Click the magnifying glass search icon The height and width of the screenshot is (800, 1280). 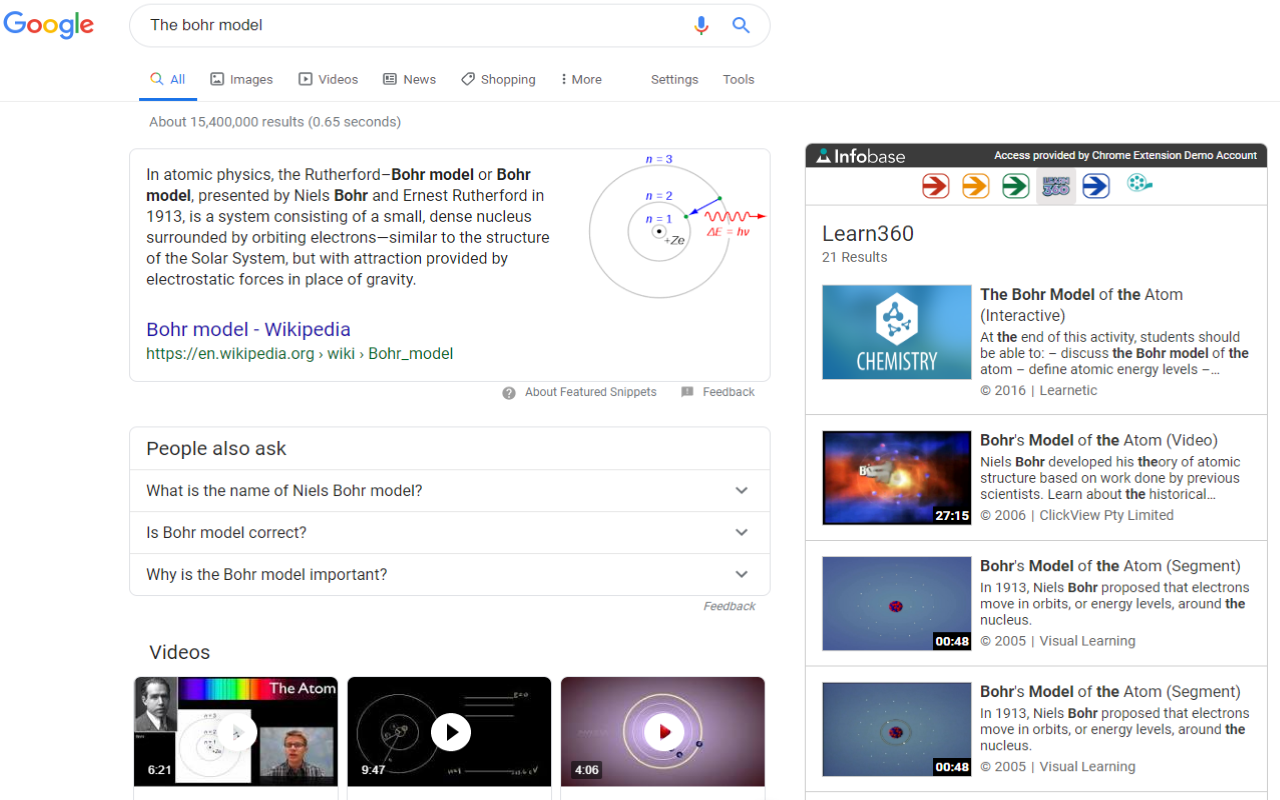tap(740, 24)
